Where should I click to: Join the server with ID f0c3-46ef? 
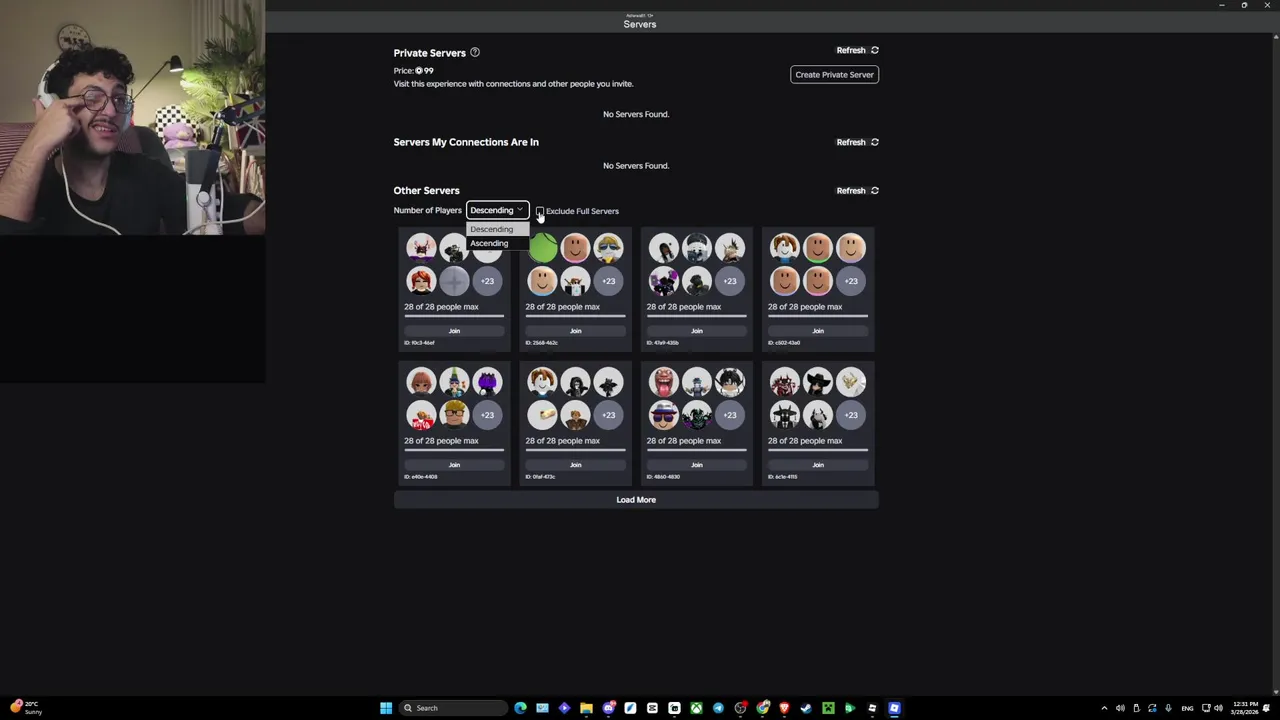click(x=454, y=331)
